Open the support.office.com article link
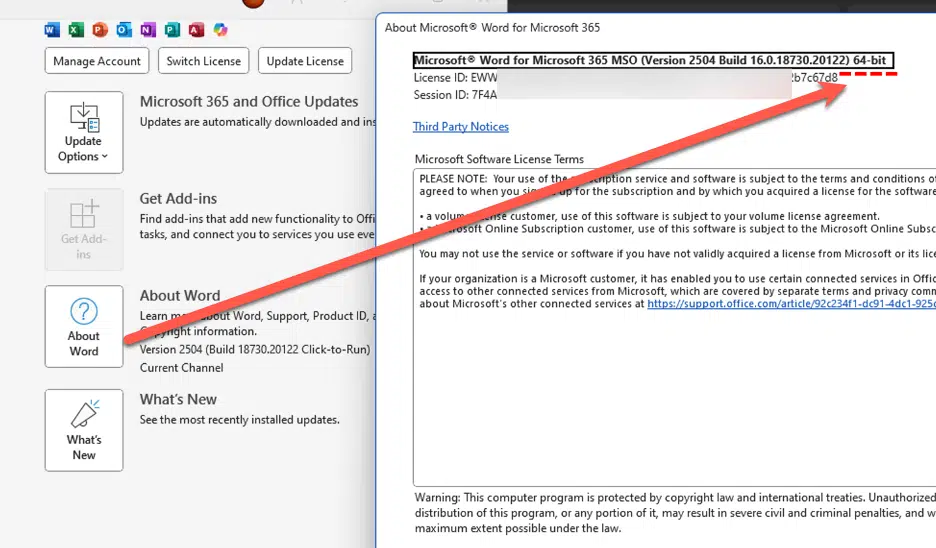The image size is (936, 548). (x=792, y=303)
